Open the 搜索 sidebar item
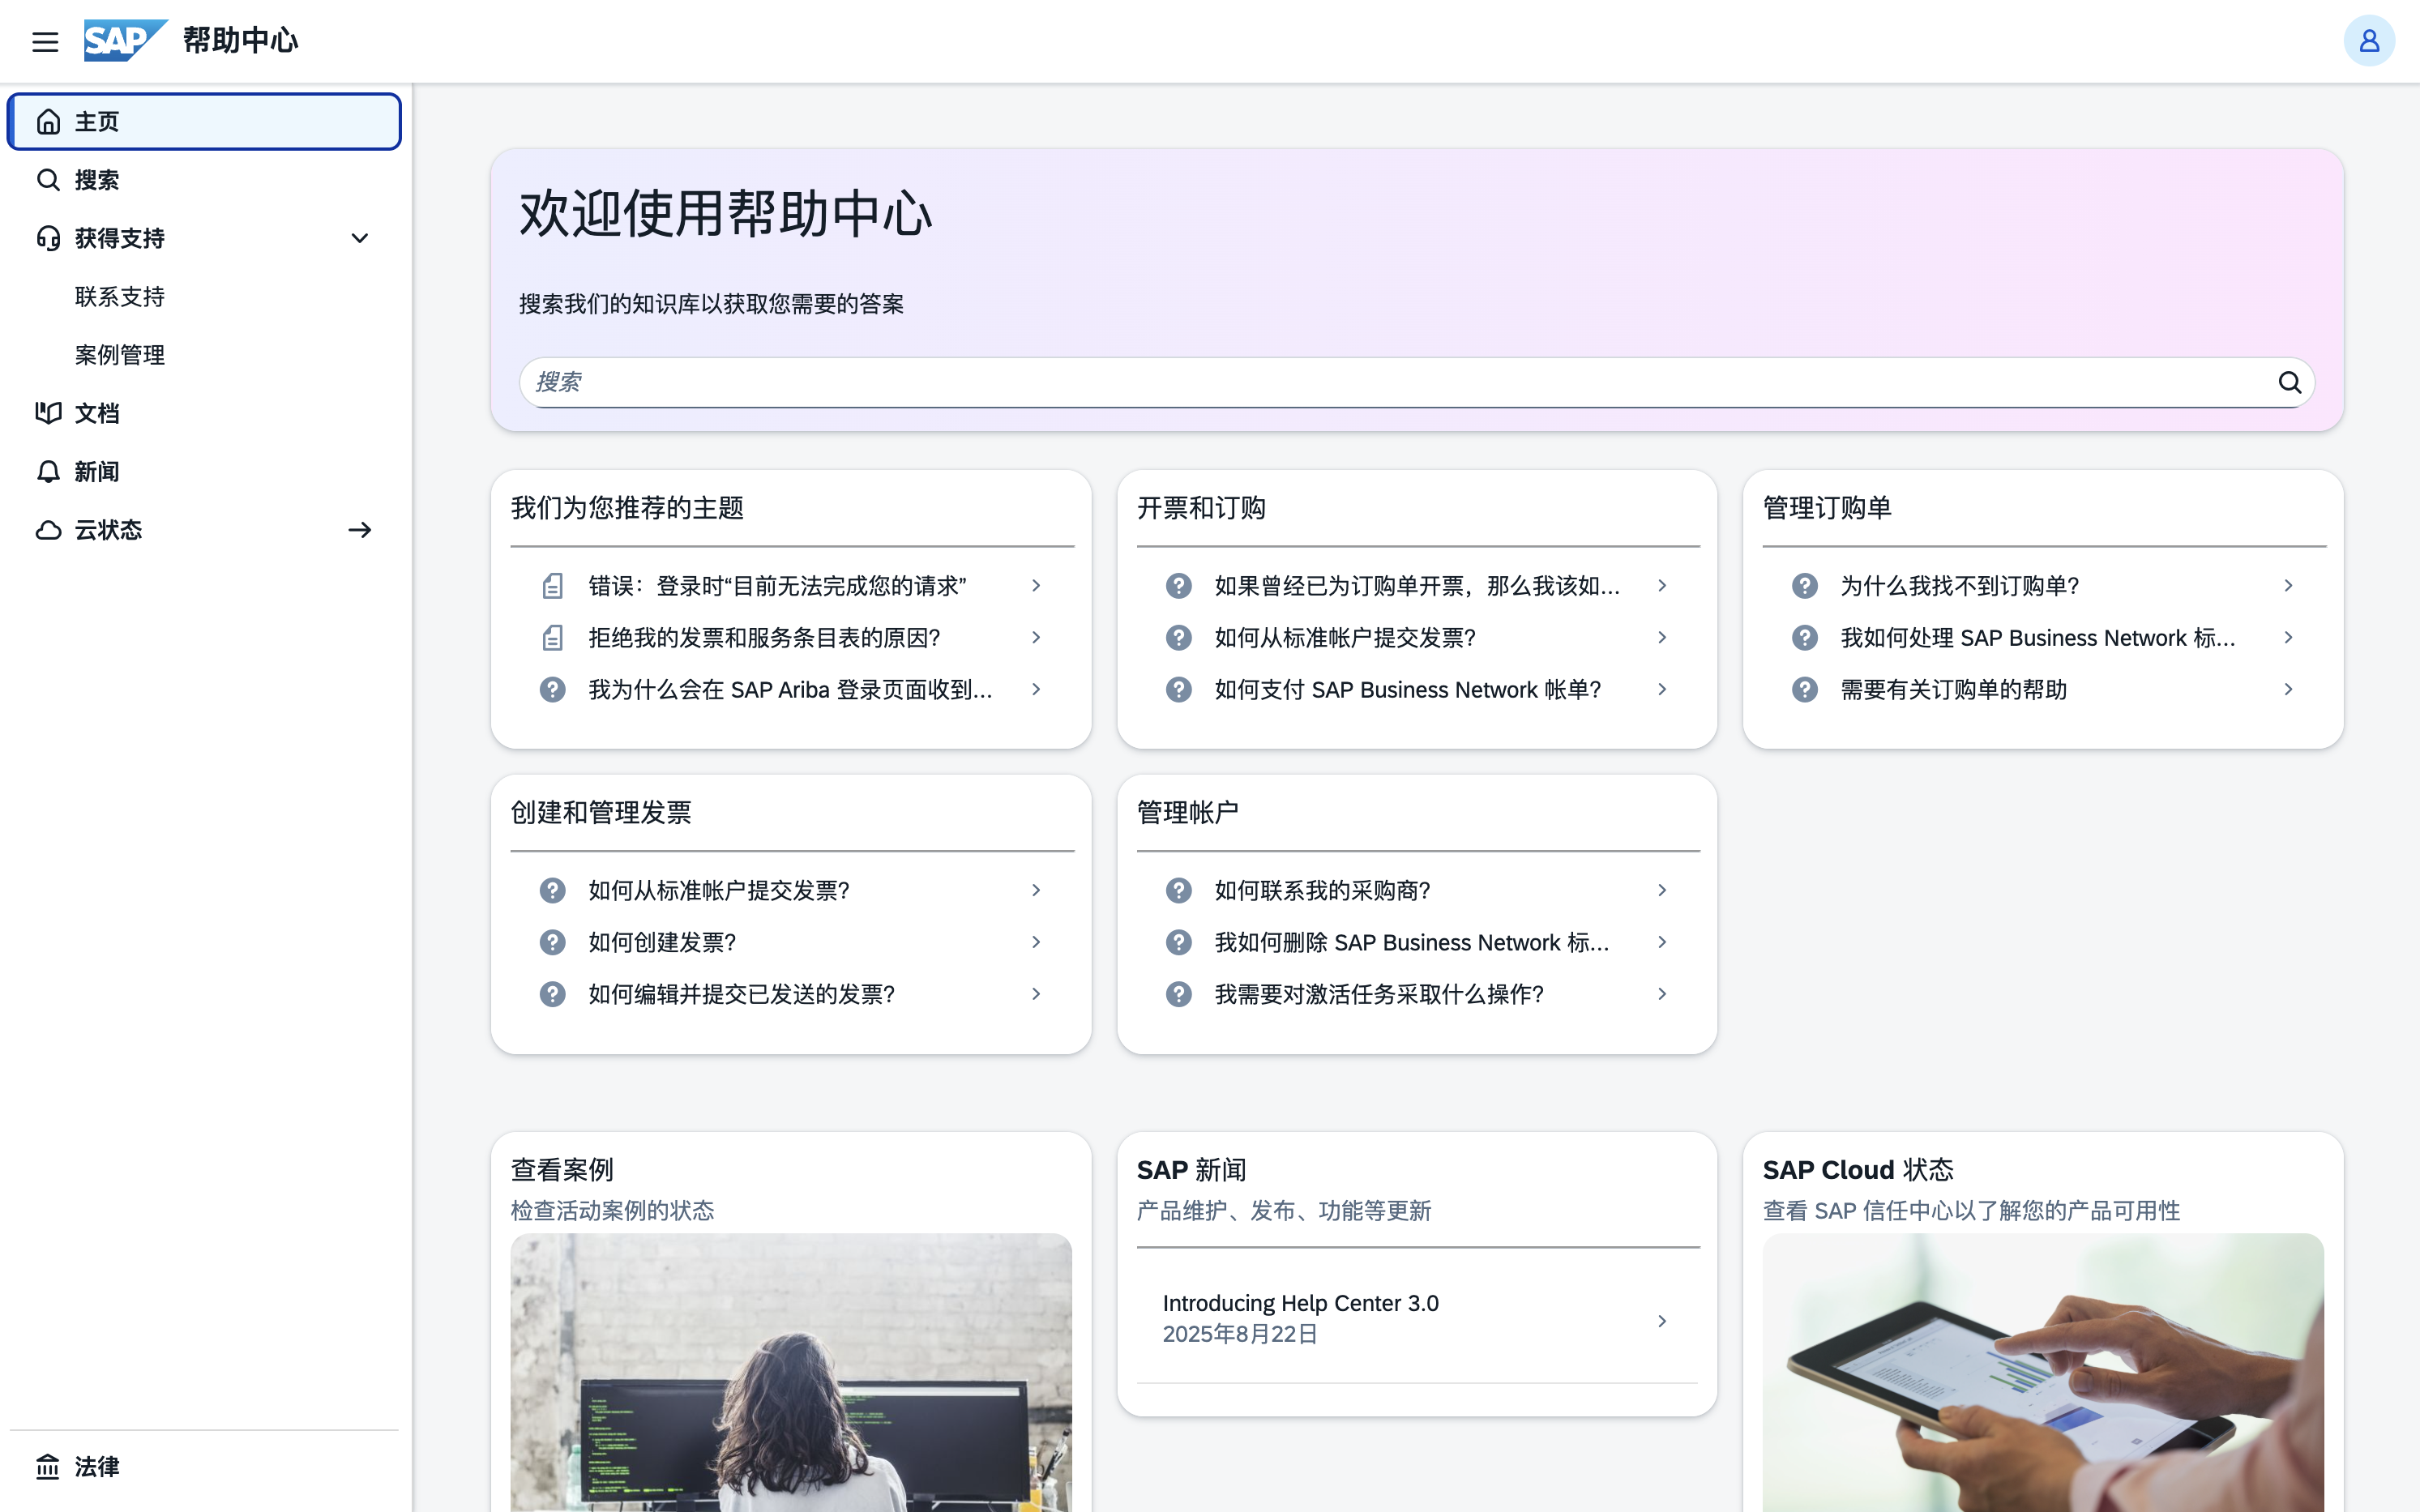The image size is (2420, 1512). point(97,180)
